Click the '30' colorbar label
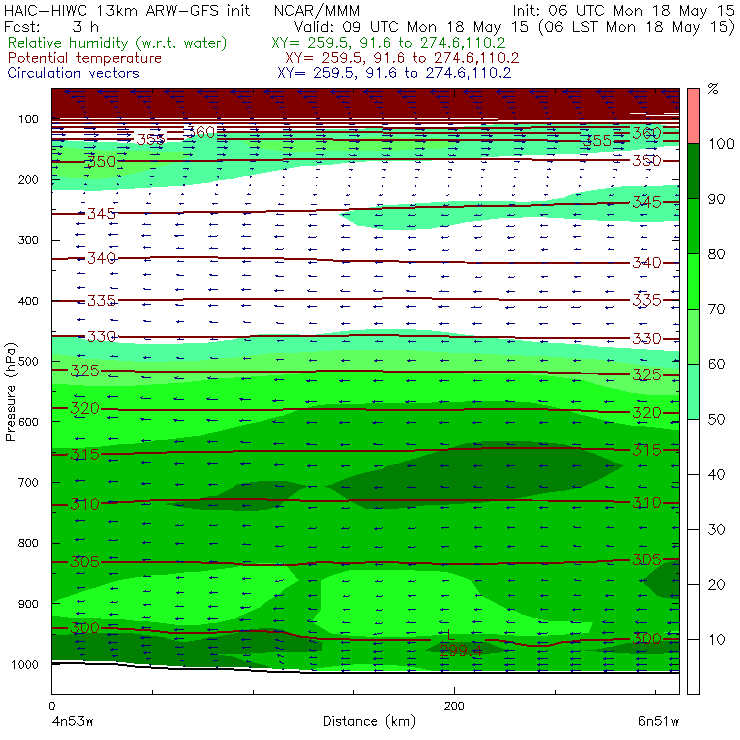Screen dimensions: 740x740 pos(716,530)
